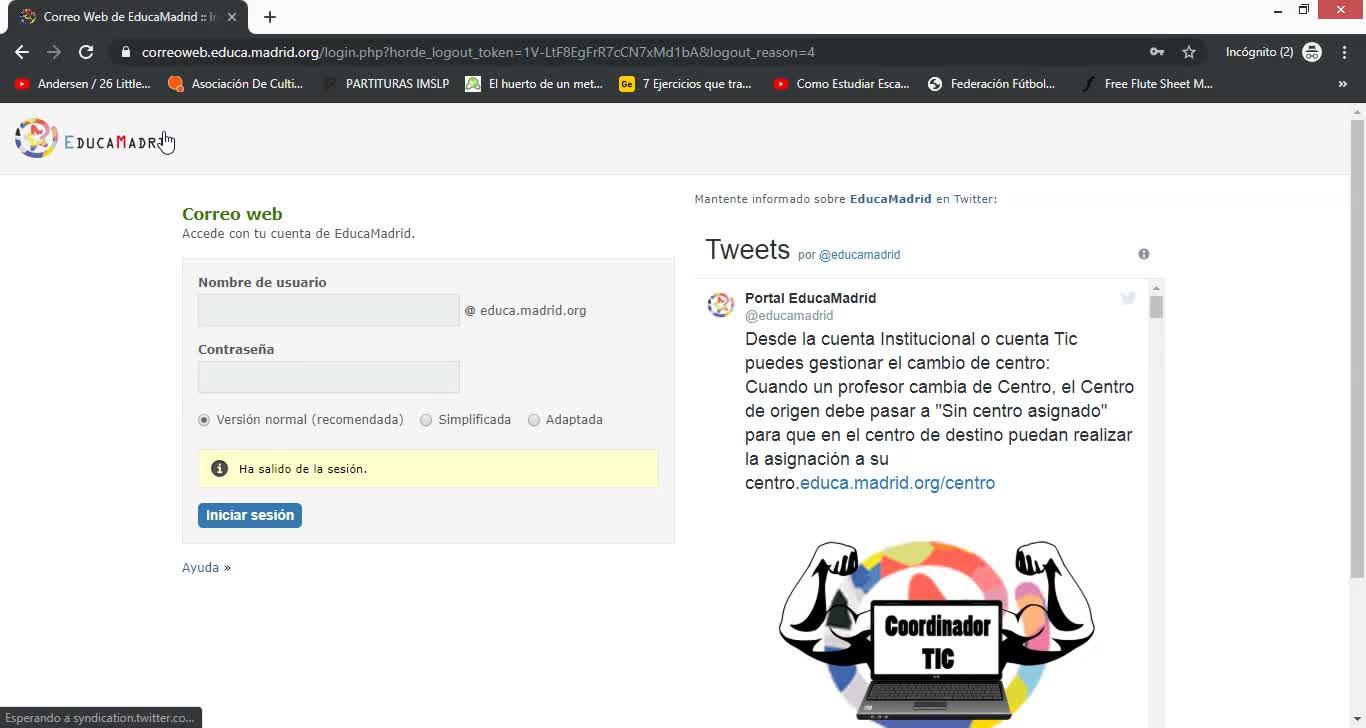Image resolution: width=1366 pixels, height=728 pixels.
Task: Click the Nombre de usuario field
Action: pyautogui.click(x=329, y=310)
